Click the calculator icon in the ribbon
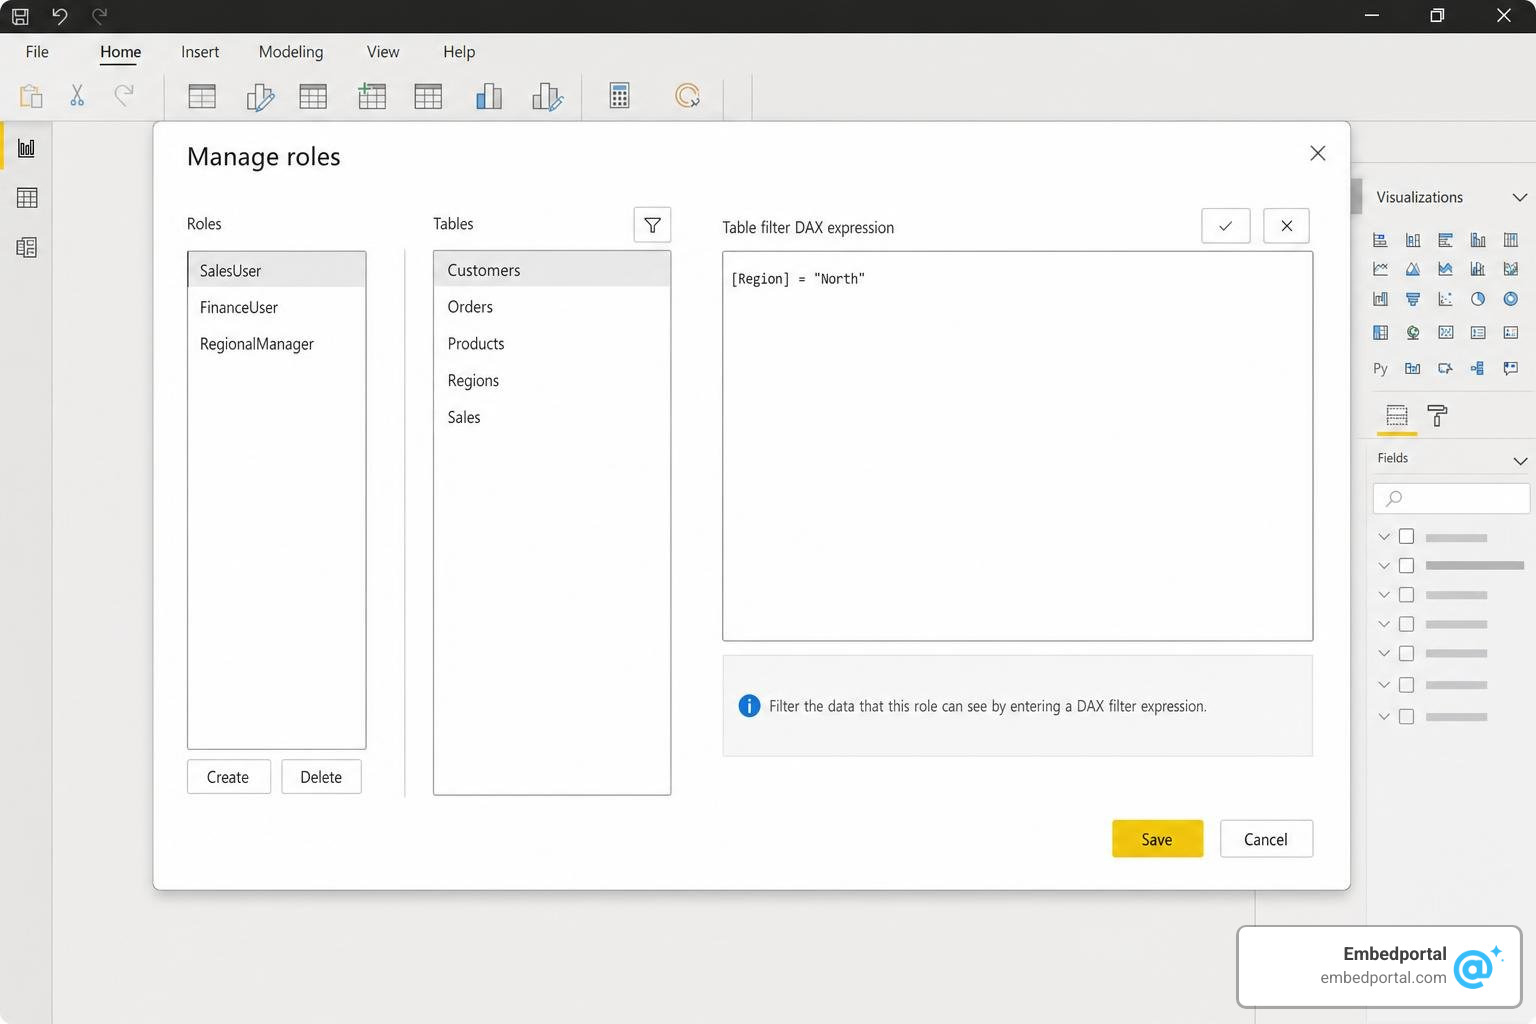 [x=619, y=96]
